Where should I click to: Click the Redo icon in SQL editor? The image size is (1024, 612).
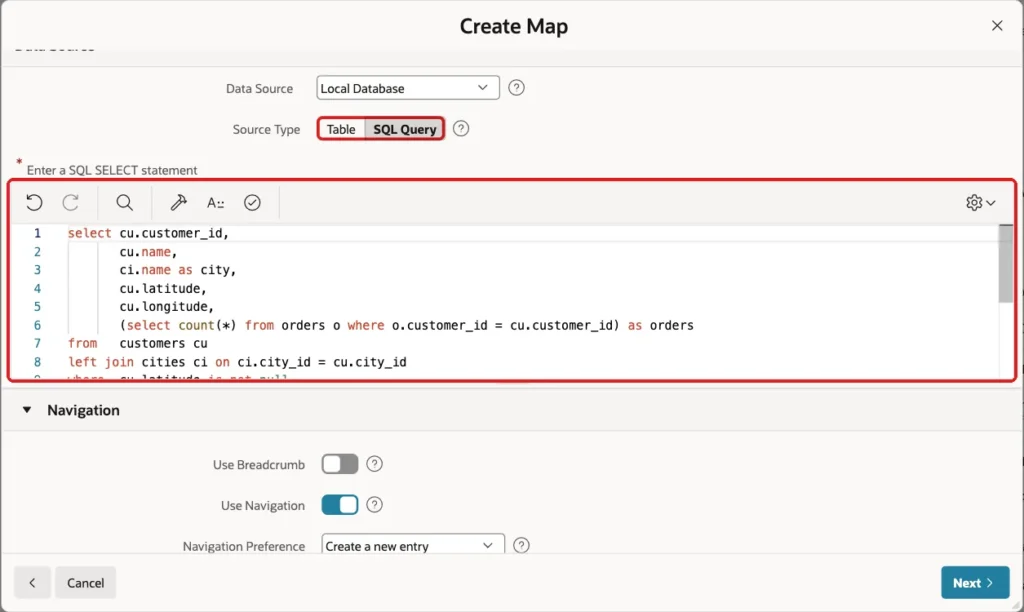(71, 202)
